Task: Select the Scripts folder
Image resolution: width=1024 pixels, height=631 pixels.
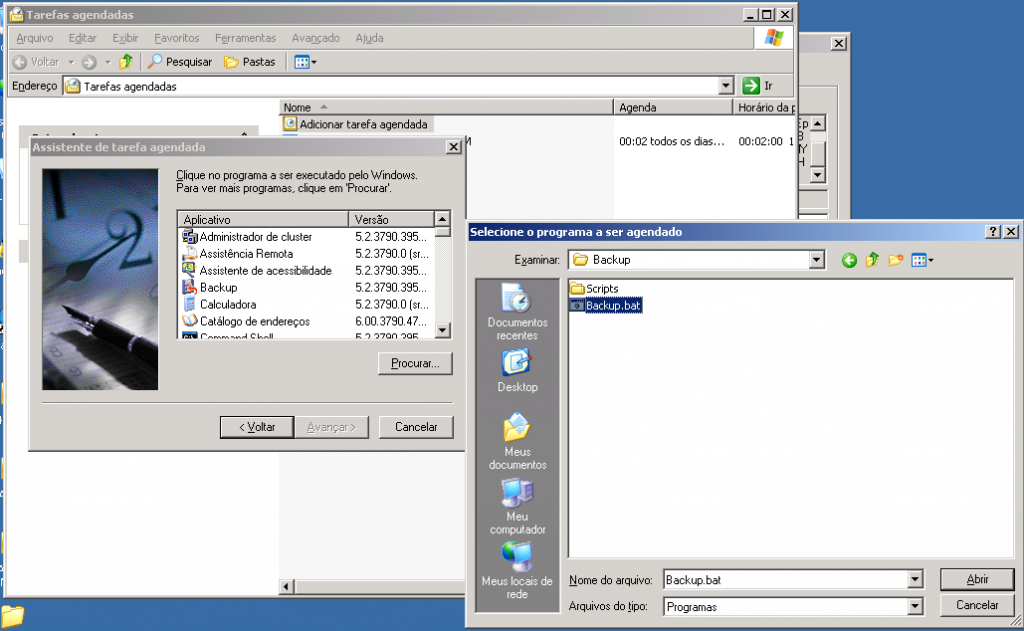Action: [594, 288]
